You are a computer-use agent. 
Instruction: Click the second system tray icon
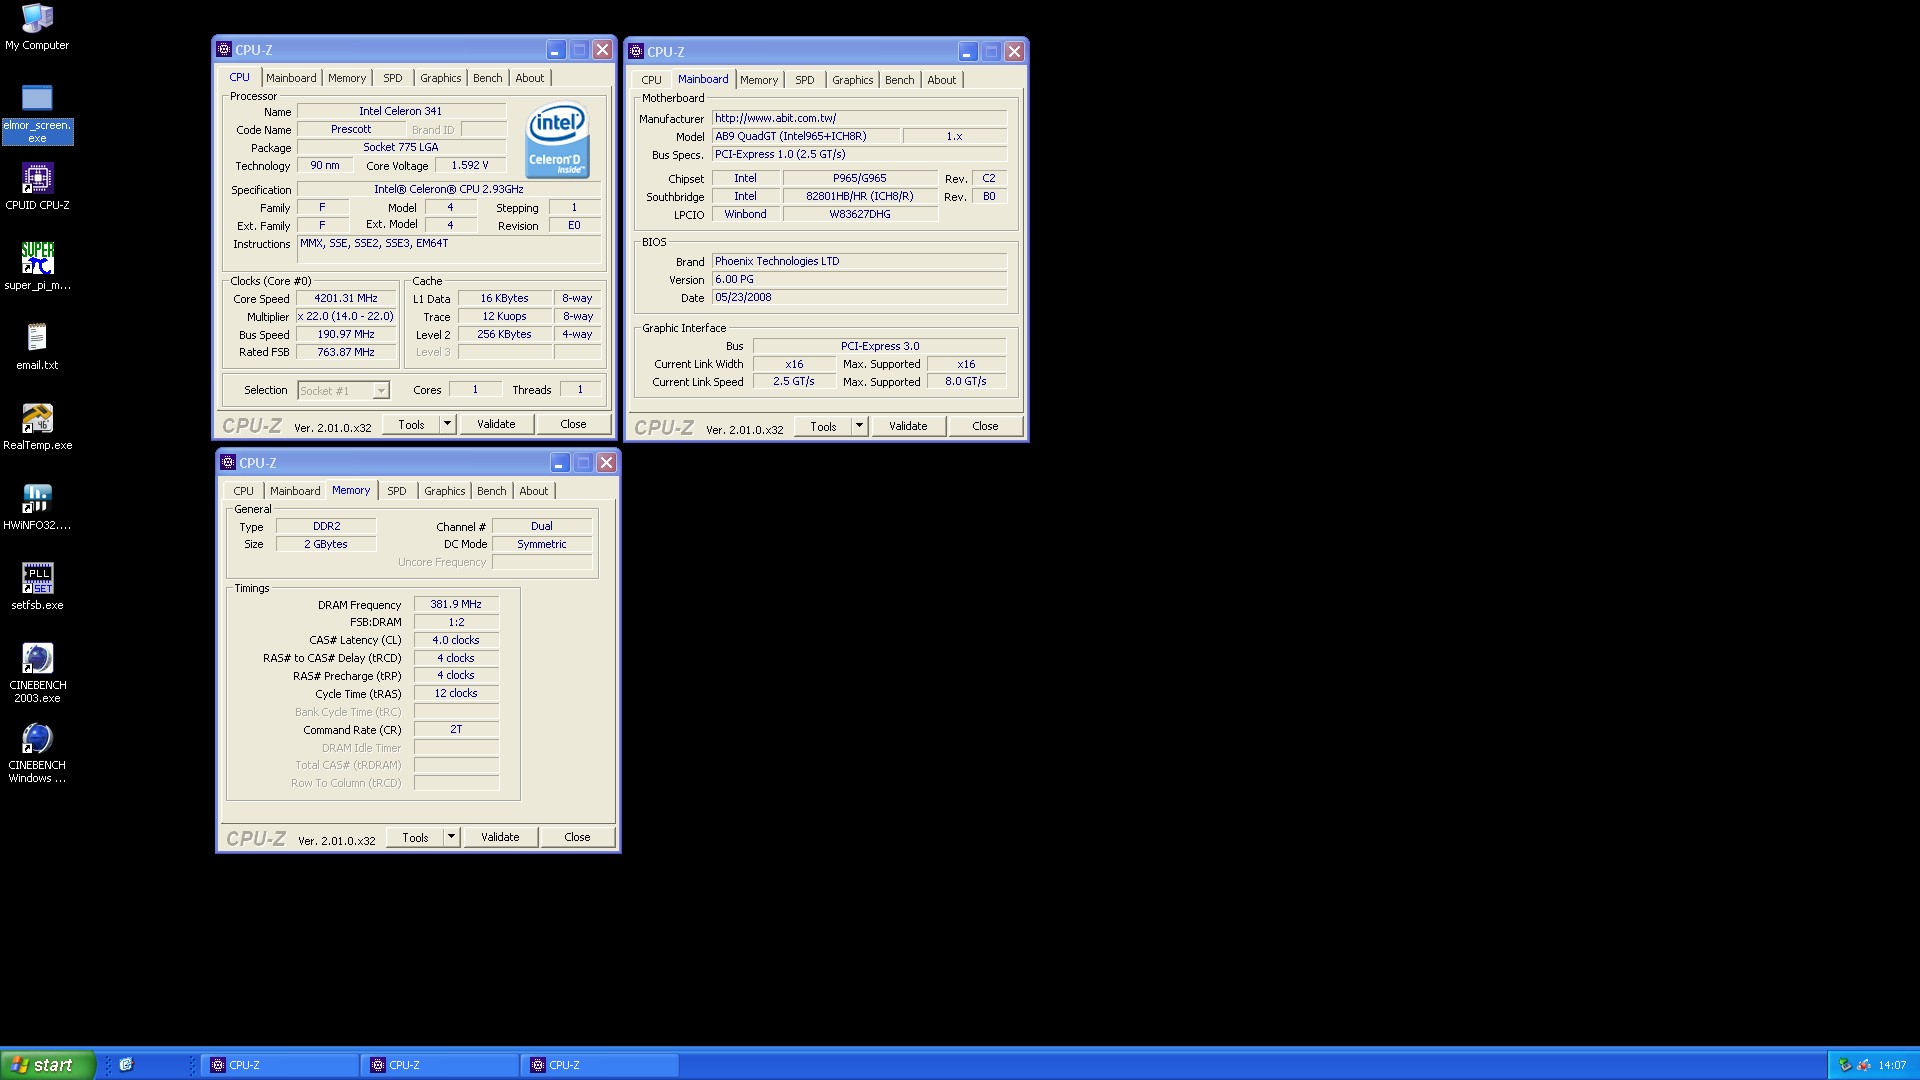(x=1863, y=1065)
